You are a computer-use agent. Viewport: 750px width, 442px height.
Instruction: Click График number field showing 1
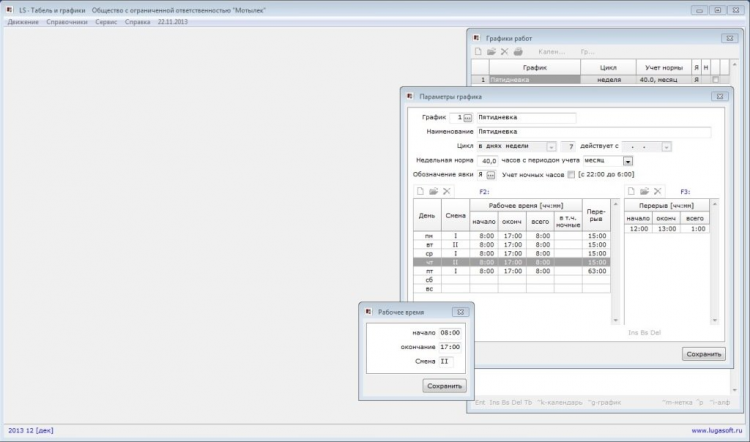[456, 117]
